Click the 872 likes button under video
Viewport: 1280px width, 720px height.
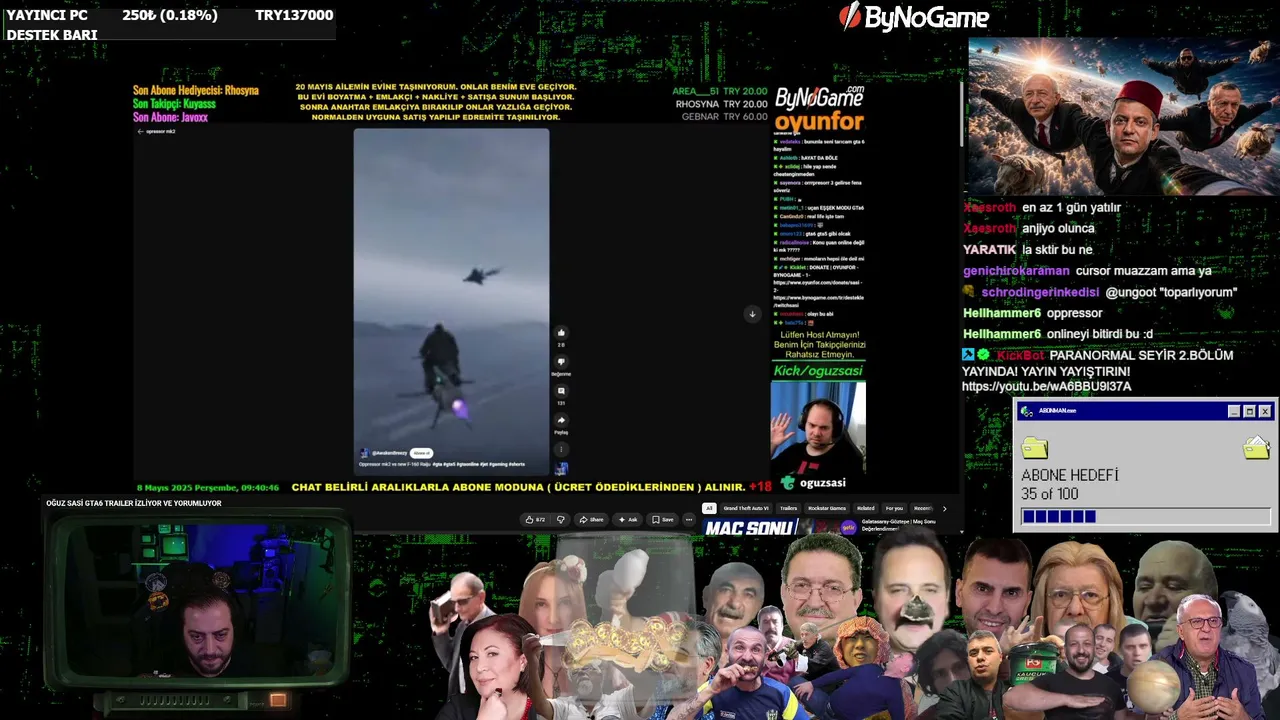(x=535, y=519)
